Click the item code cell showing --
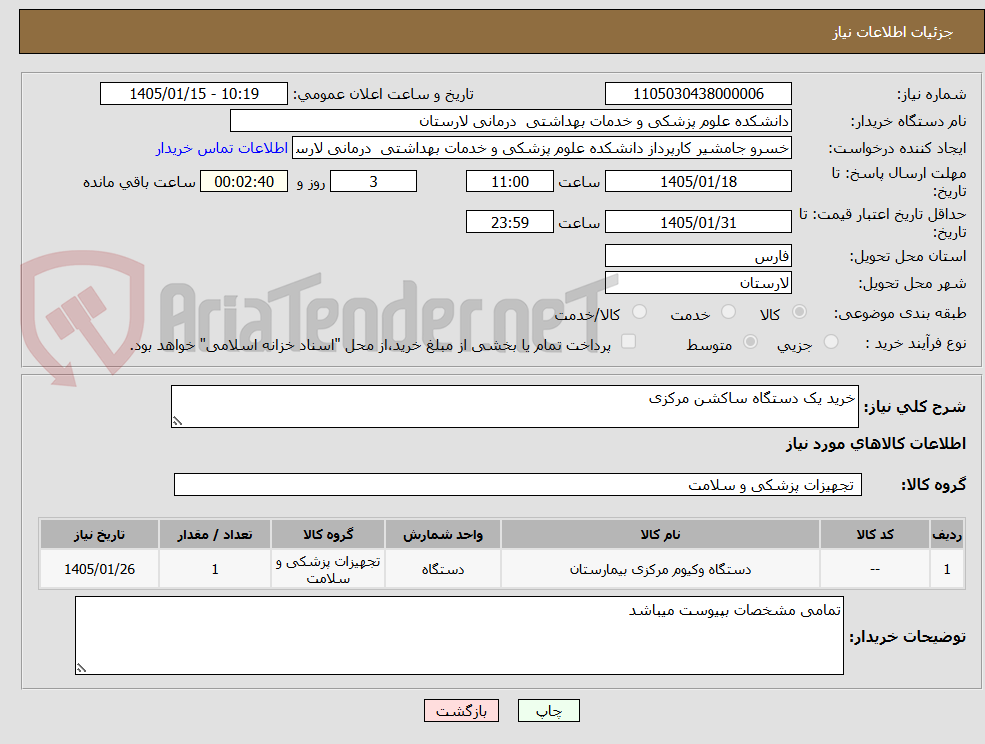 [875, 569]
